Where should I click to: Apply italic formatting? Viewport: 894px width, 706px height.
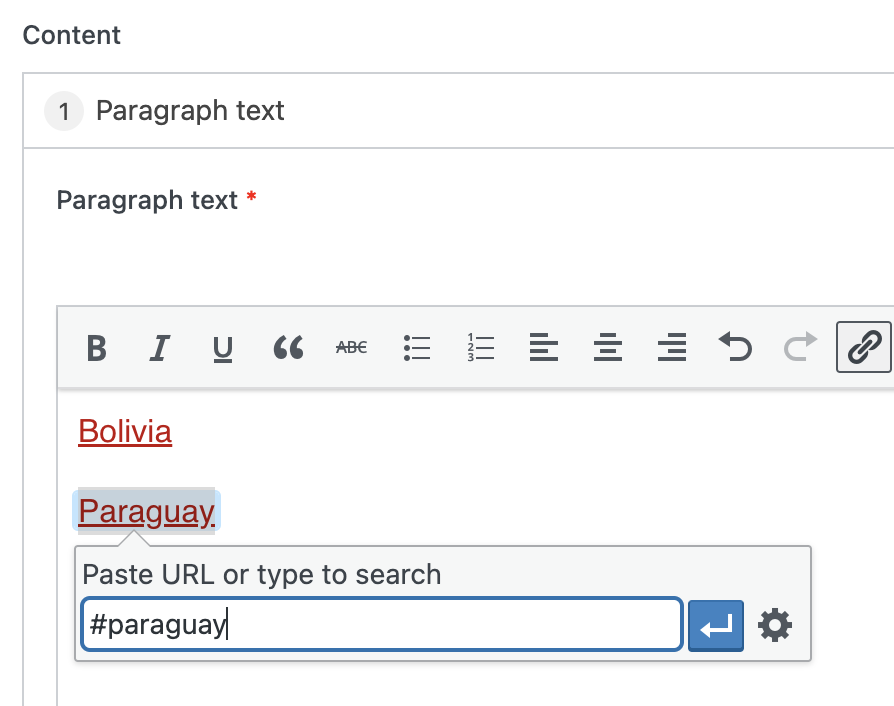[159, 348]
